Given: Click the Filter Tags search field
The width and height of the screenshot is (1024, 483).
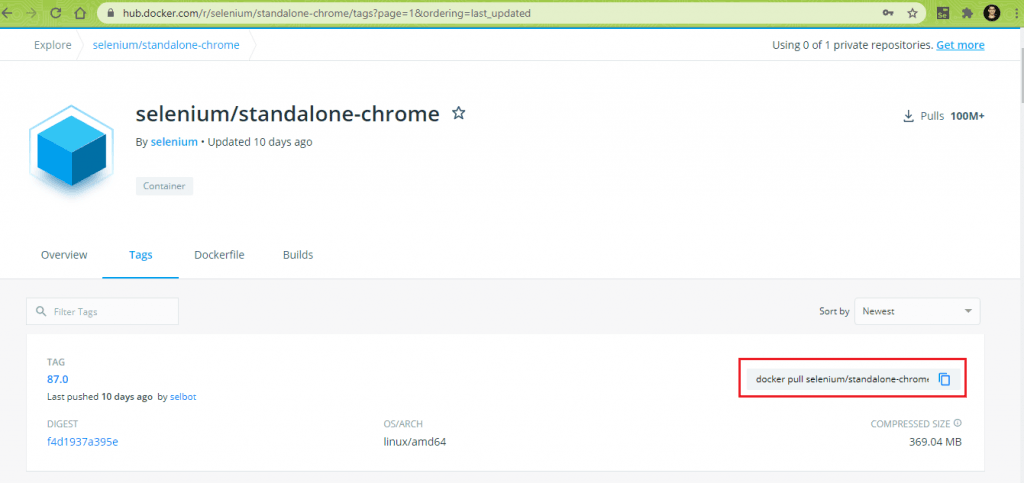Looking at the screenshot, I should coord(102,312).
